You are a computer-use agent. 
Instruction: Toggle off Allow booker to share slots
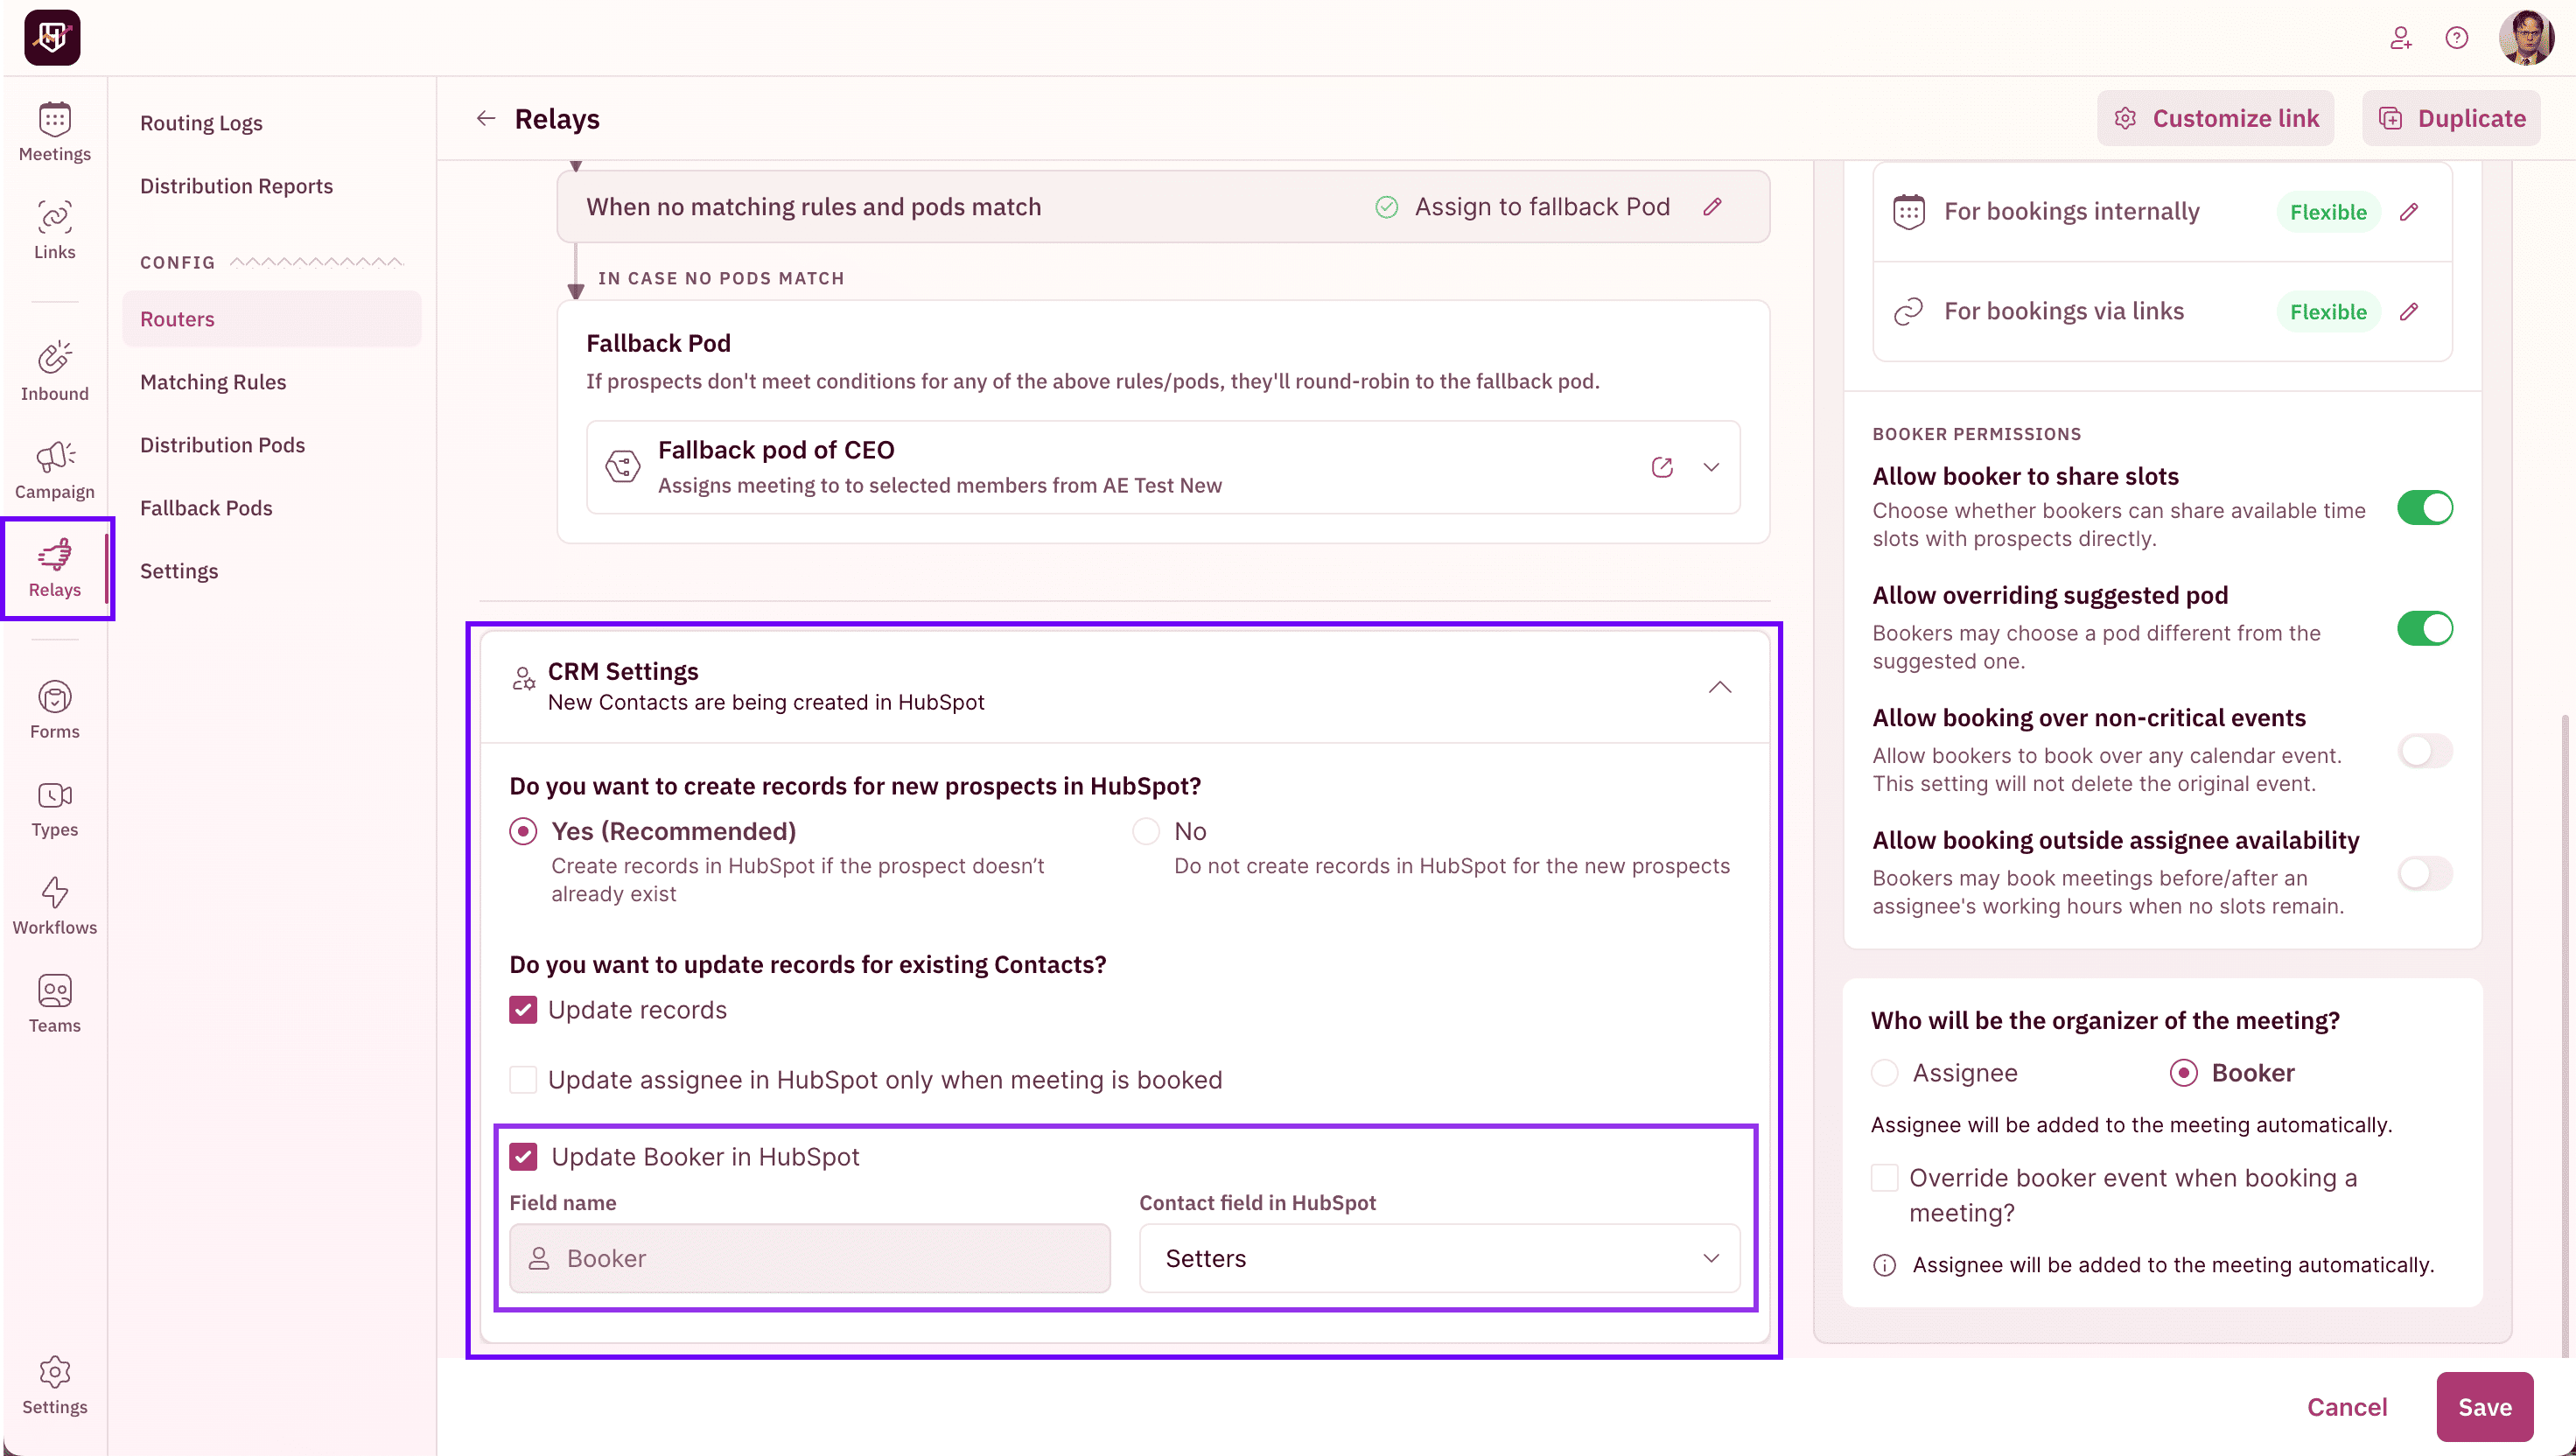pyautogui.click(x=2424, y=508)
